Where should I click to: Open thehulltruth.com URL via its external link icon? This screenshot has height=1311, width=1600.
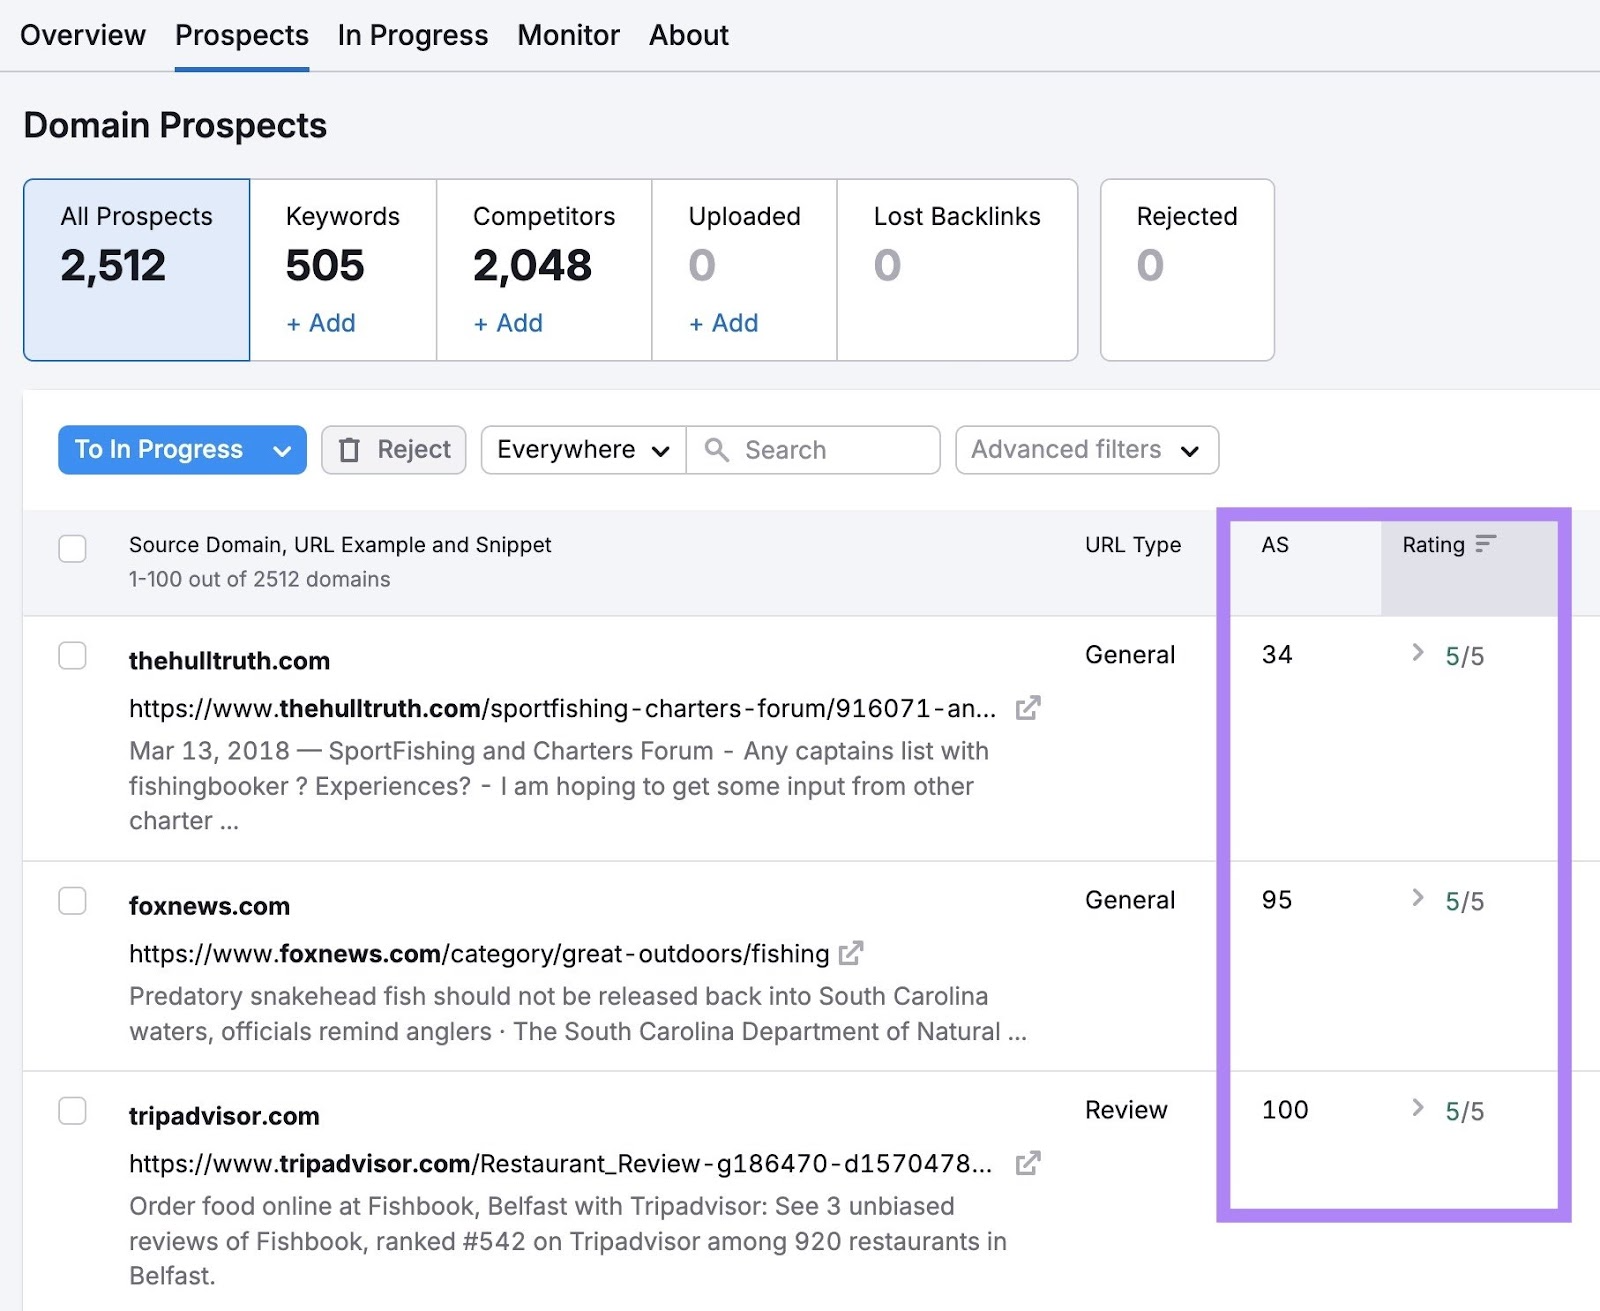(1028, 708)
